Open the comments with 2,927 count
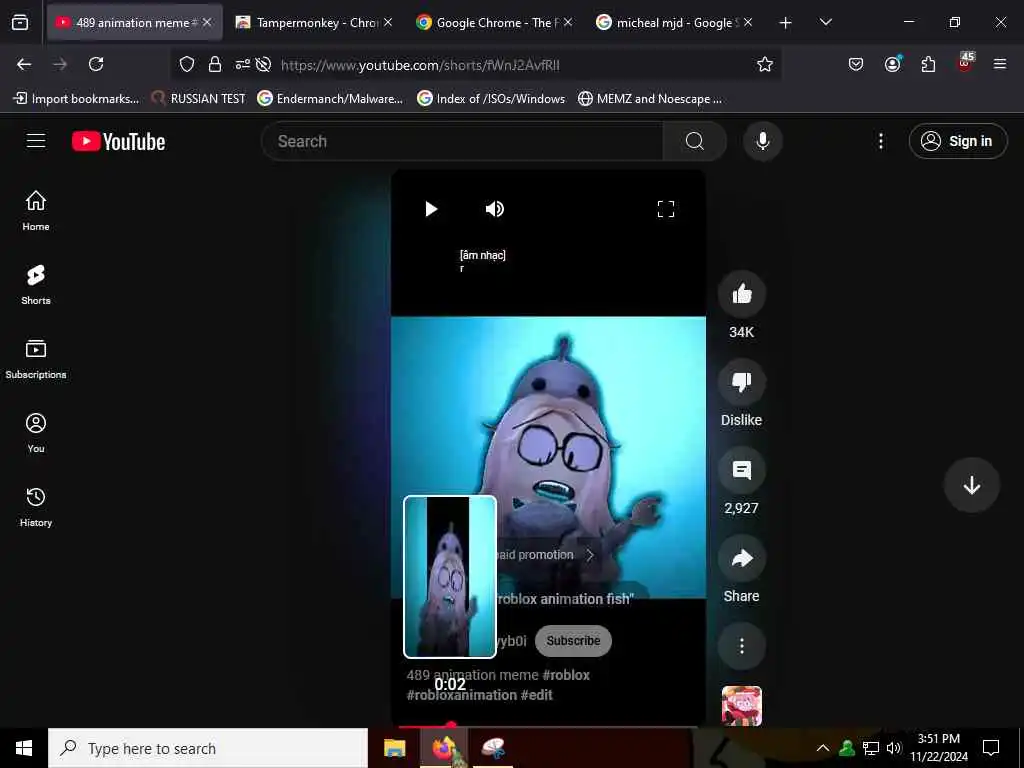The width and height of the screenshot is (1024, 768). 741,470
